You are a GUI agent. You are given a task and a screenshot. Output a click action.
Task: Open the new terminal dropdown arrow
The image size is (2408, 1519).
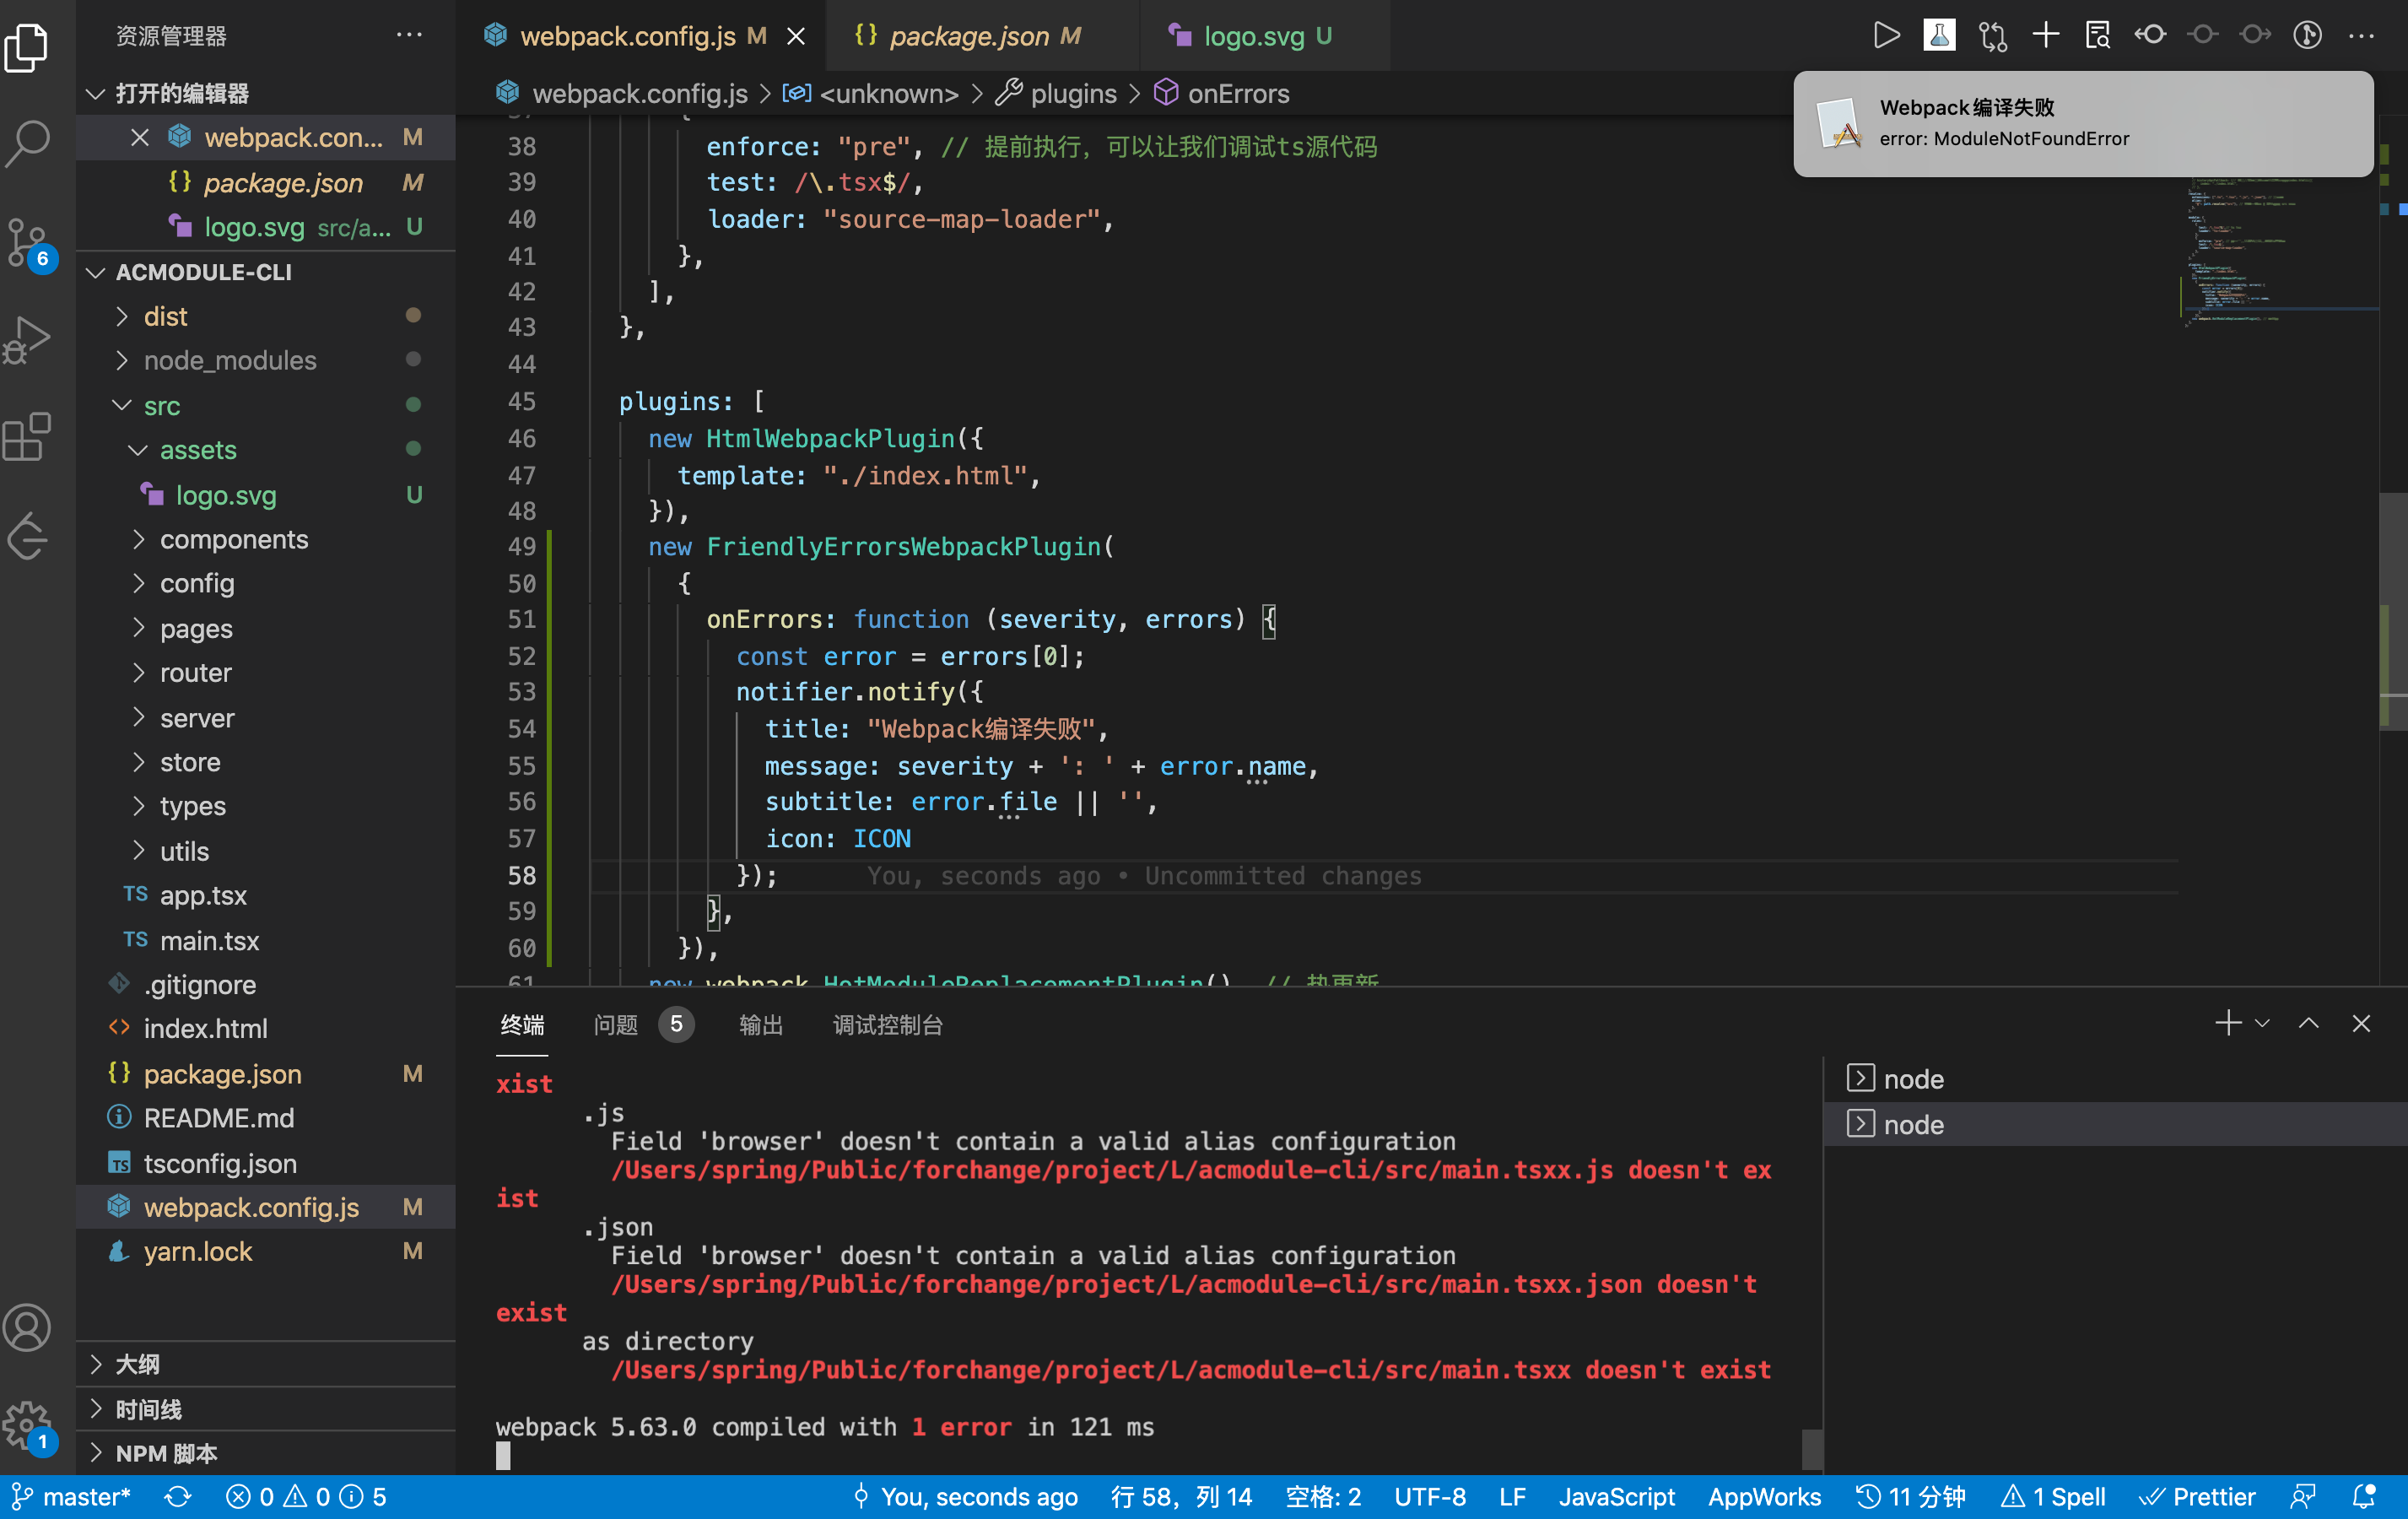click(2262, 1023)
